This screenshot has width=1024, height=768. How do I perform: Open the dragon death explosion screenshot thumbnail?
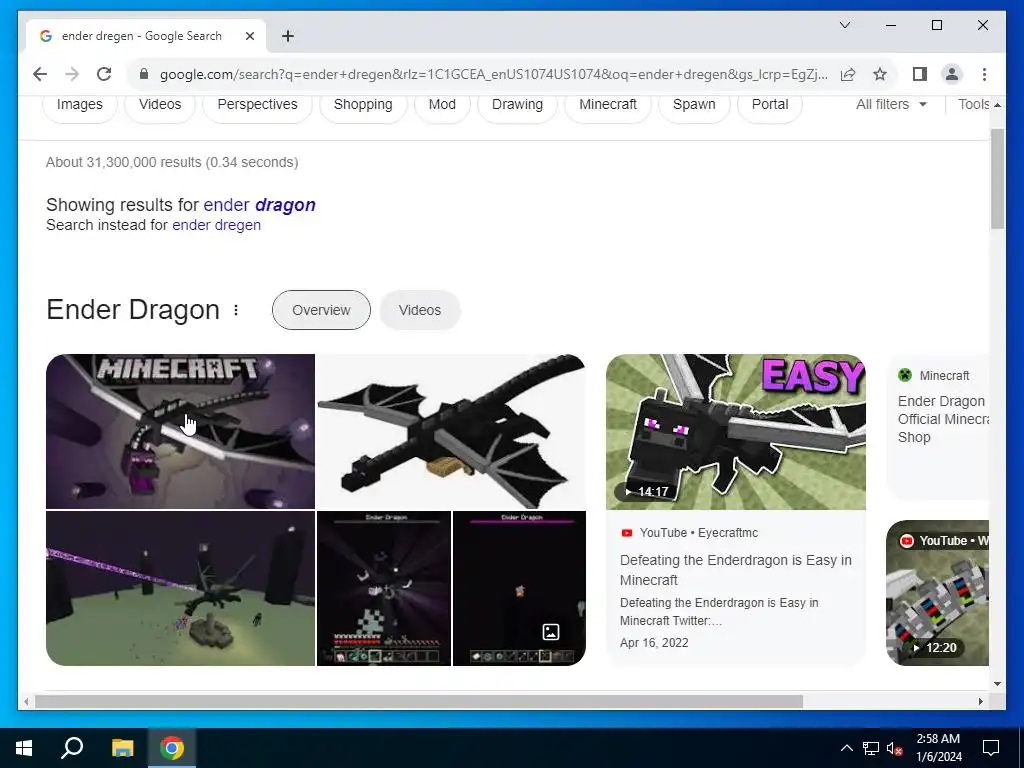click(x=384, y=588)
